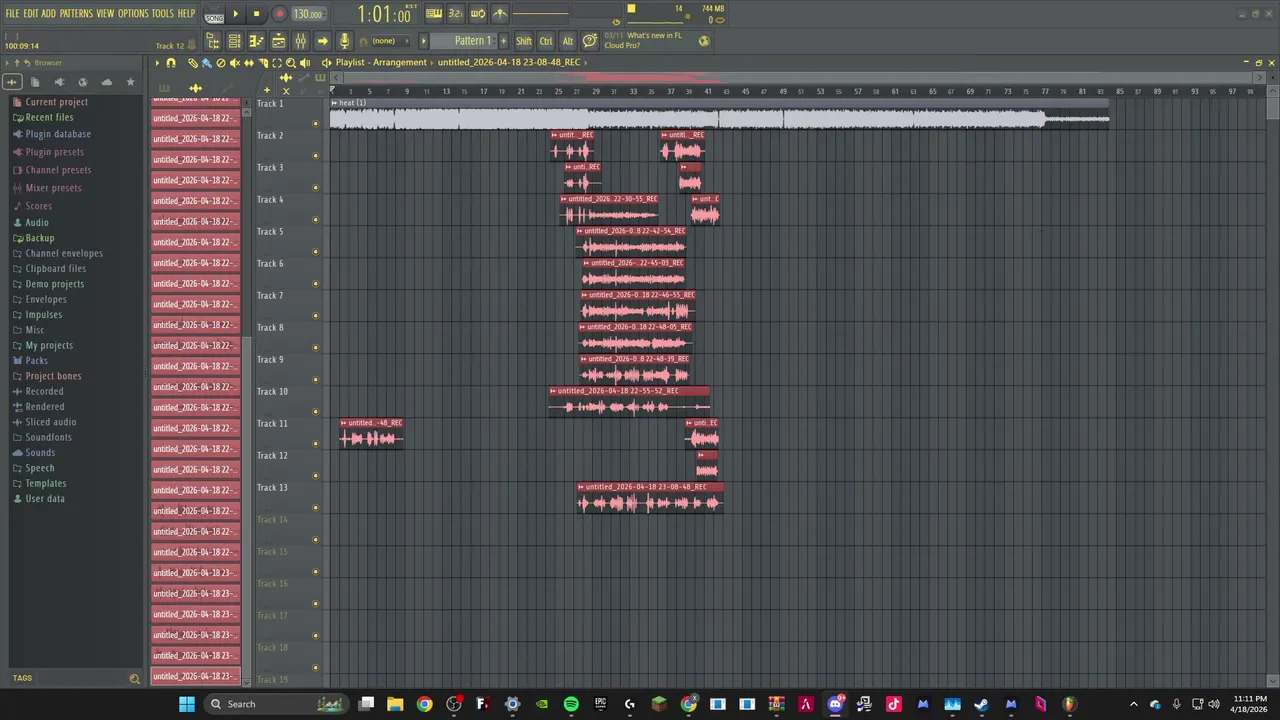Expand the Sliced audio folder
This screenshot has width=1280, height=720.
[x=50, y=422]
